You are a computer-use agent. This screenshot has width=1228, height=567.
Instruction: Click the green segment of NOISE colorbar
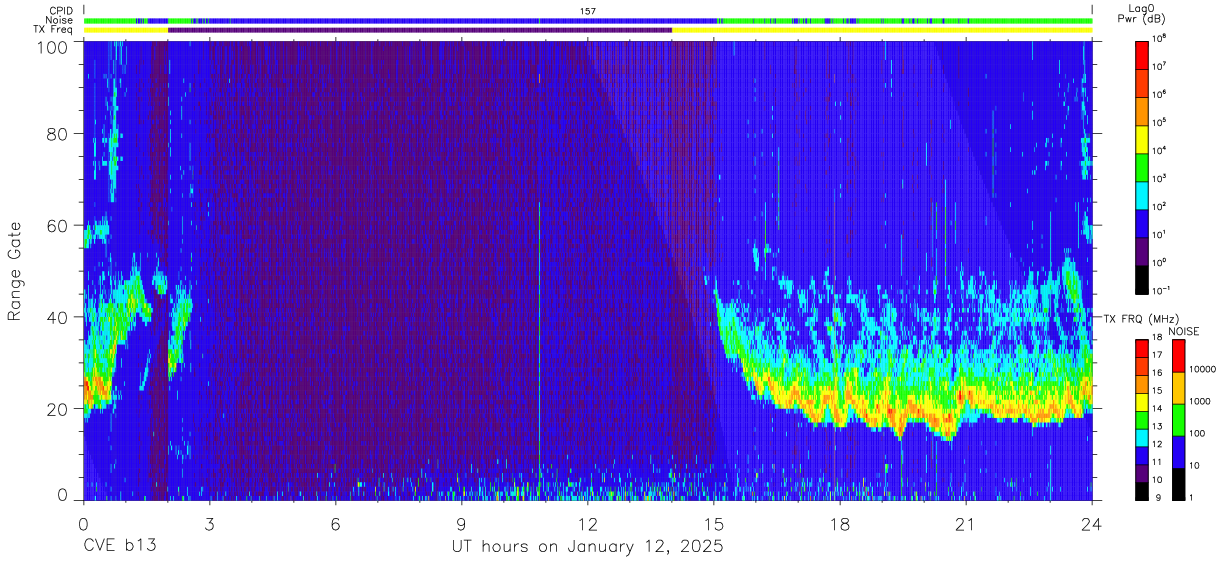1178,420
